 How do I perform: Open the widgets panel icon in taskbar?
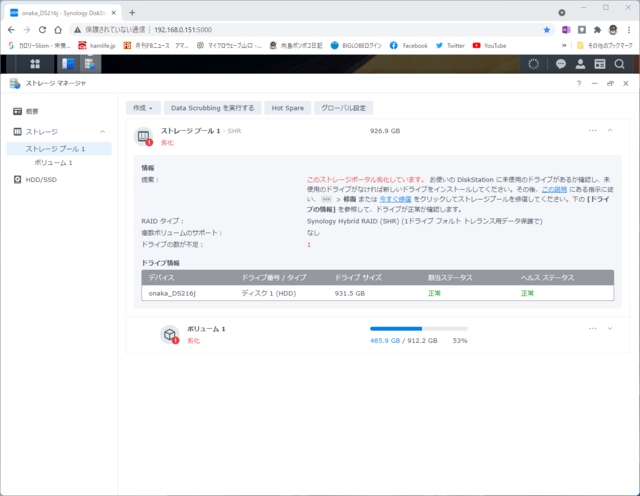(x=600, y=64)
